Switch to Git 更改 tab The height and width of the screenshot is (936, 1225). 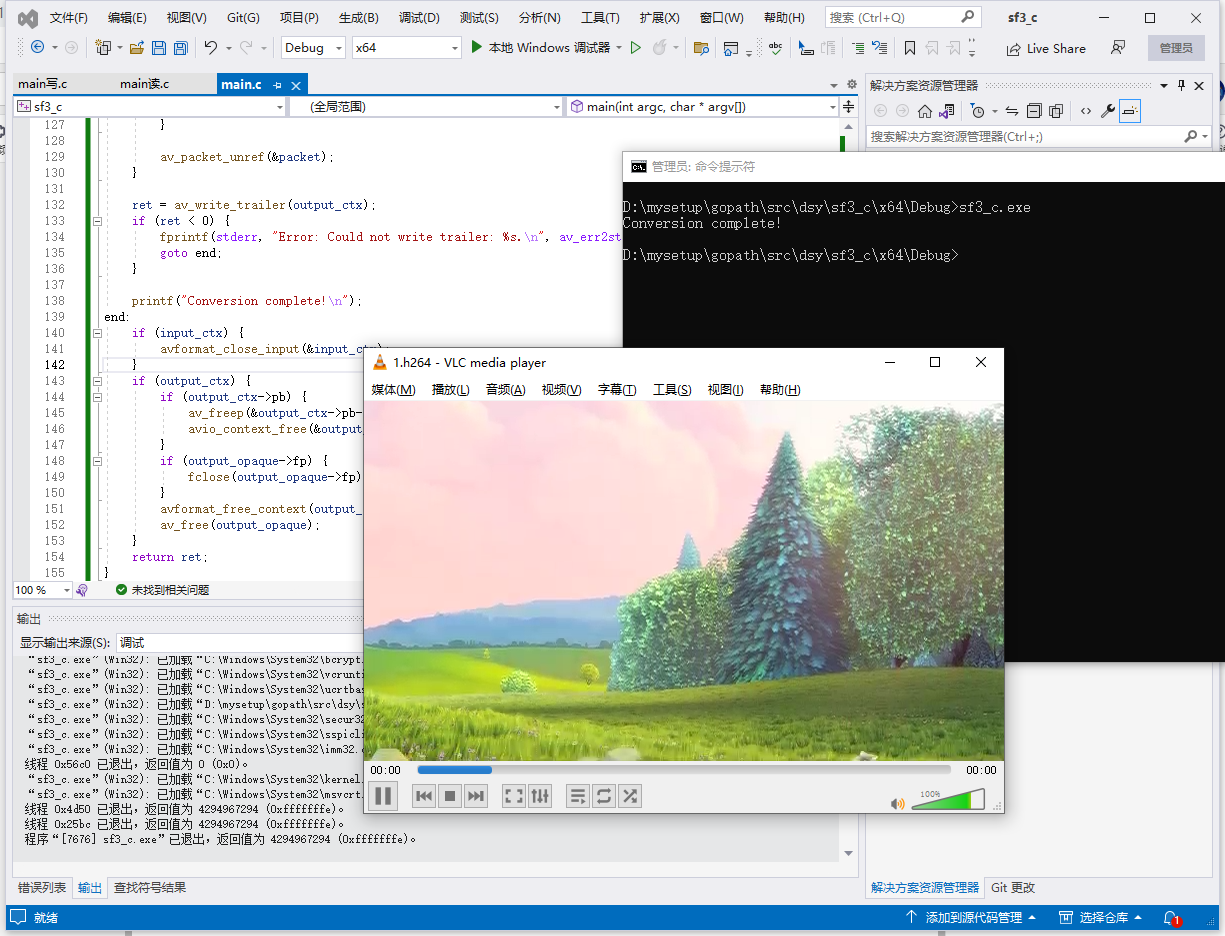(x=1013, y=888)
